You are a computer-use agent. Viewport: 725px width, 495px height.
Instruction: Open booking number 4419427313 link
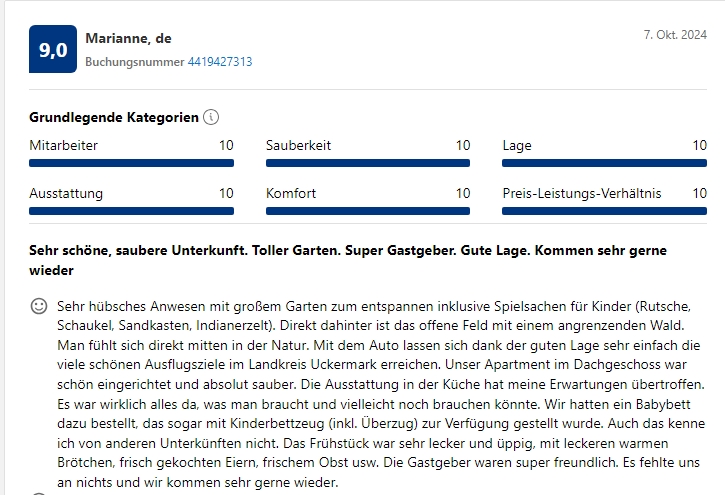point(220,62)
